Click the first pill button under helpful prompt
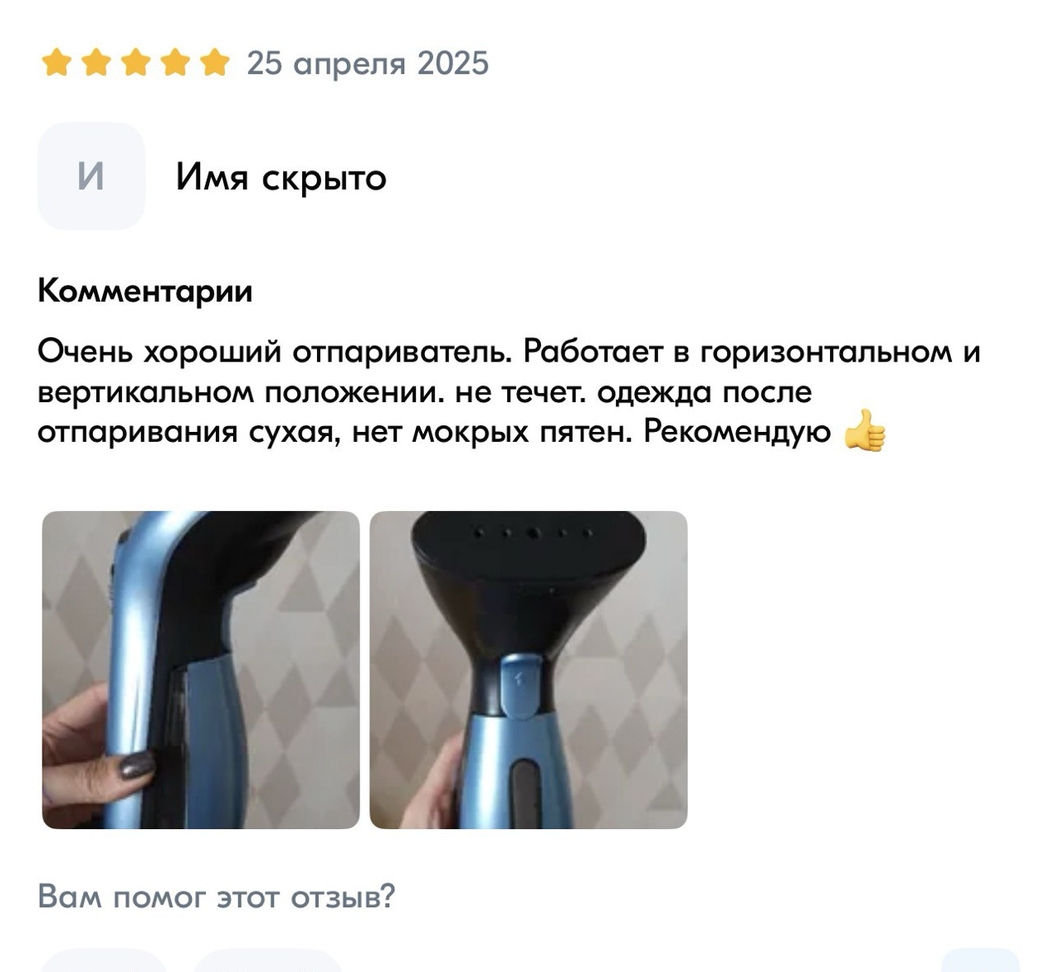 coord(104,961)
